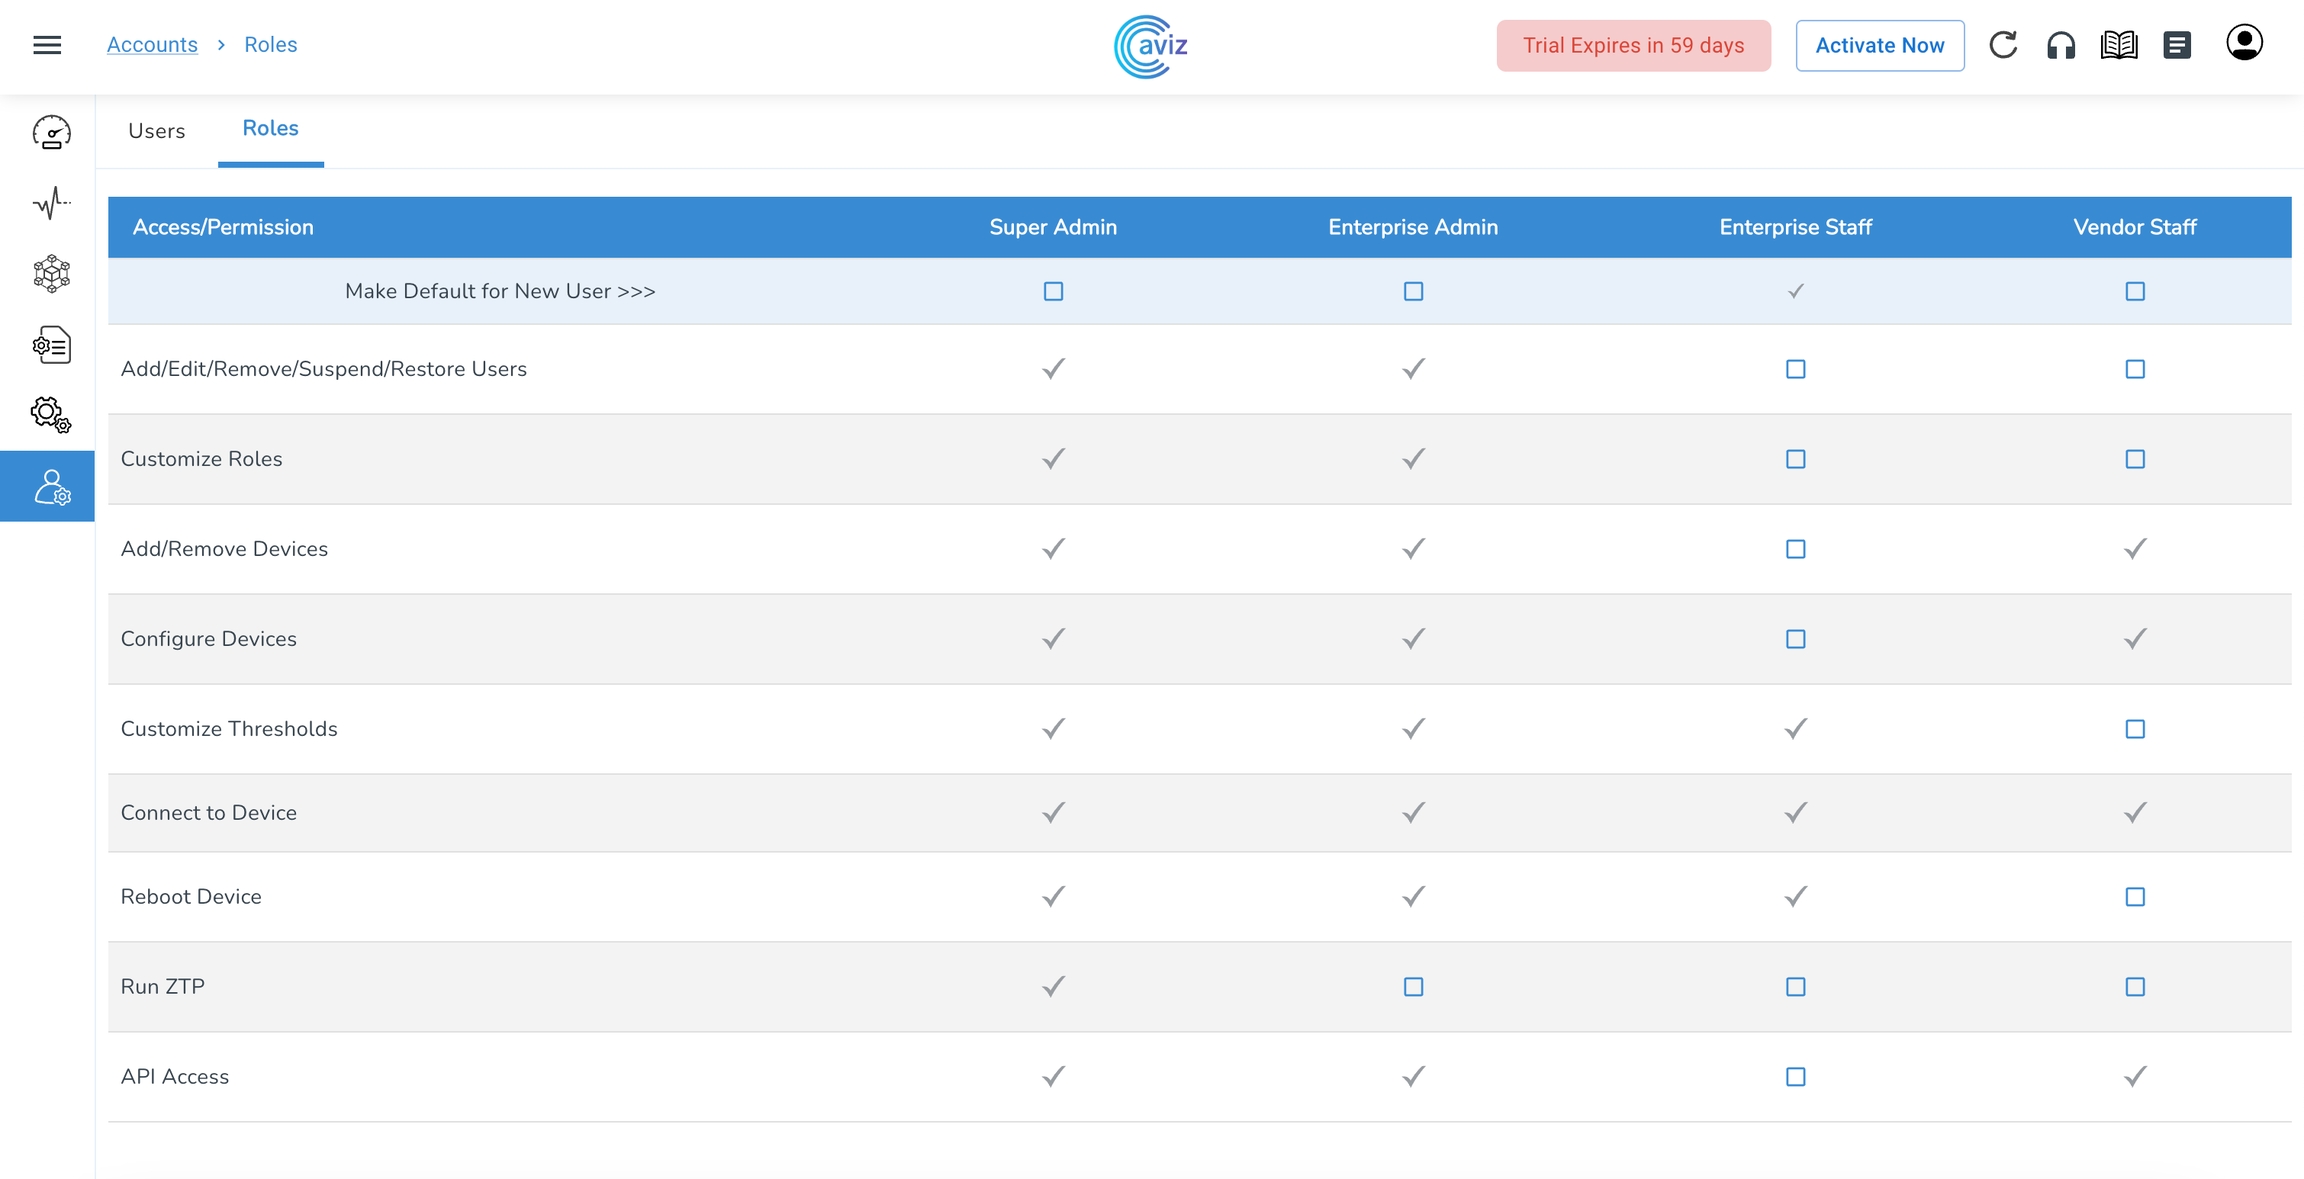The image size is (2304, 1179).
Task: Enable Run ZTP for Enterprise Admin
Action: (1413, 987)
